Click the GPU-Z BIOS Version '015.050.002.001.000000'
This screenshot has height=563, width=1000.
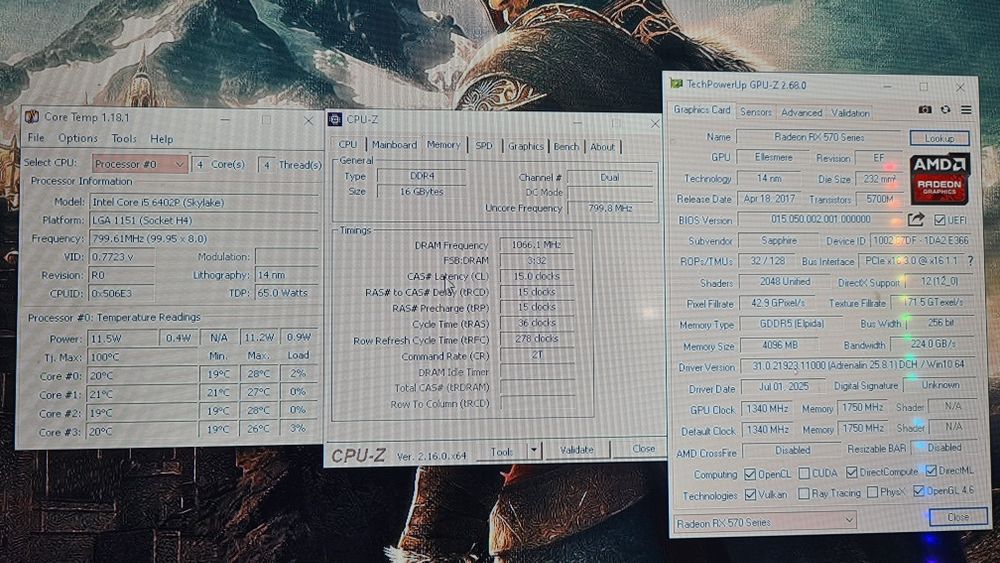820,219
